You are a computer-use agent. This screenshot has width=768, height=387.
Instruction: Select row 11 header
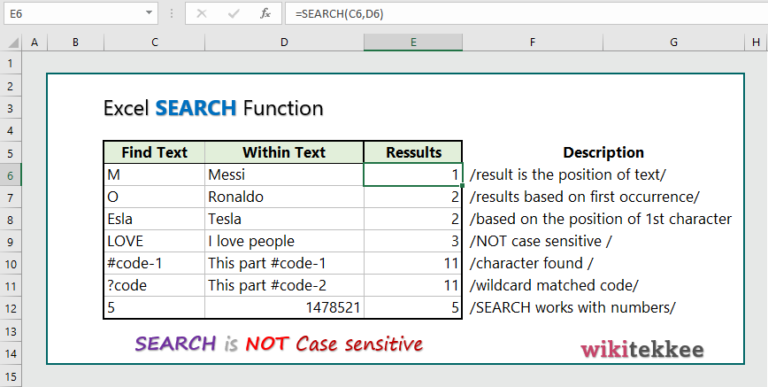tap(11, 286)
